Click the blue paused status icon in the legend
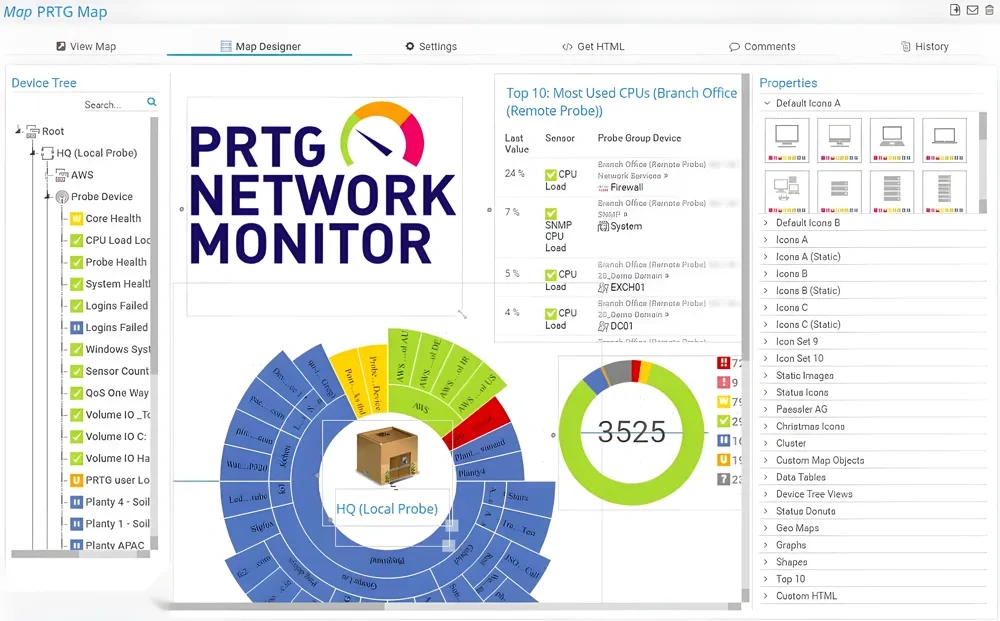The image size is (1000, 621). point(723,440)
